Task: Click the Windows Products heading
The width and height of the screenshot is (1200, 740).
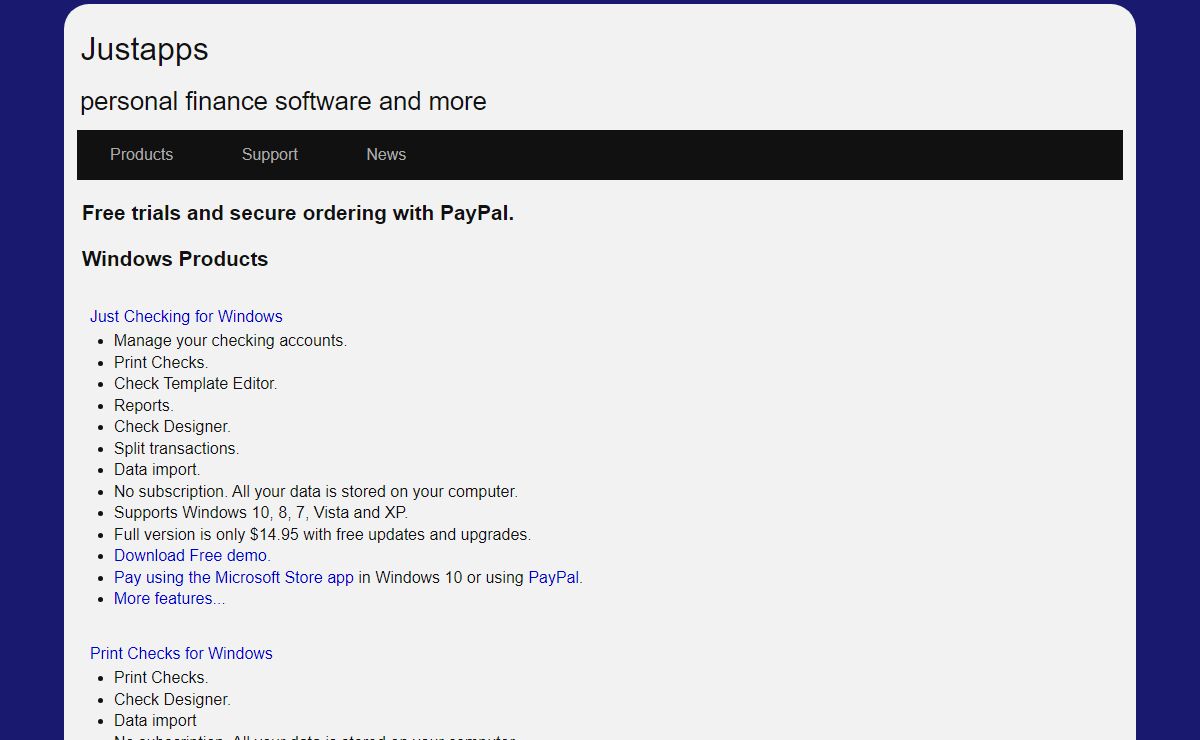Action: click(x=175, y=259)
